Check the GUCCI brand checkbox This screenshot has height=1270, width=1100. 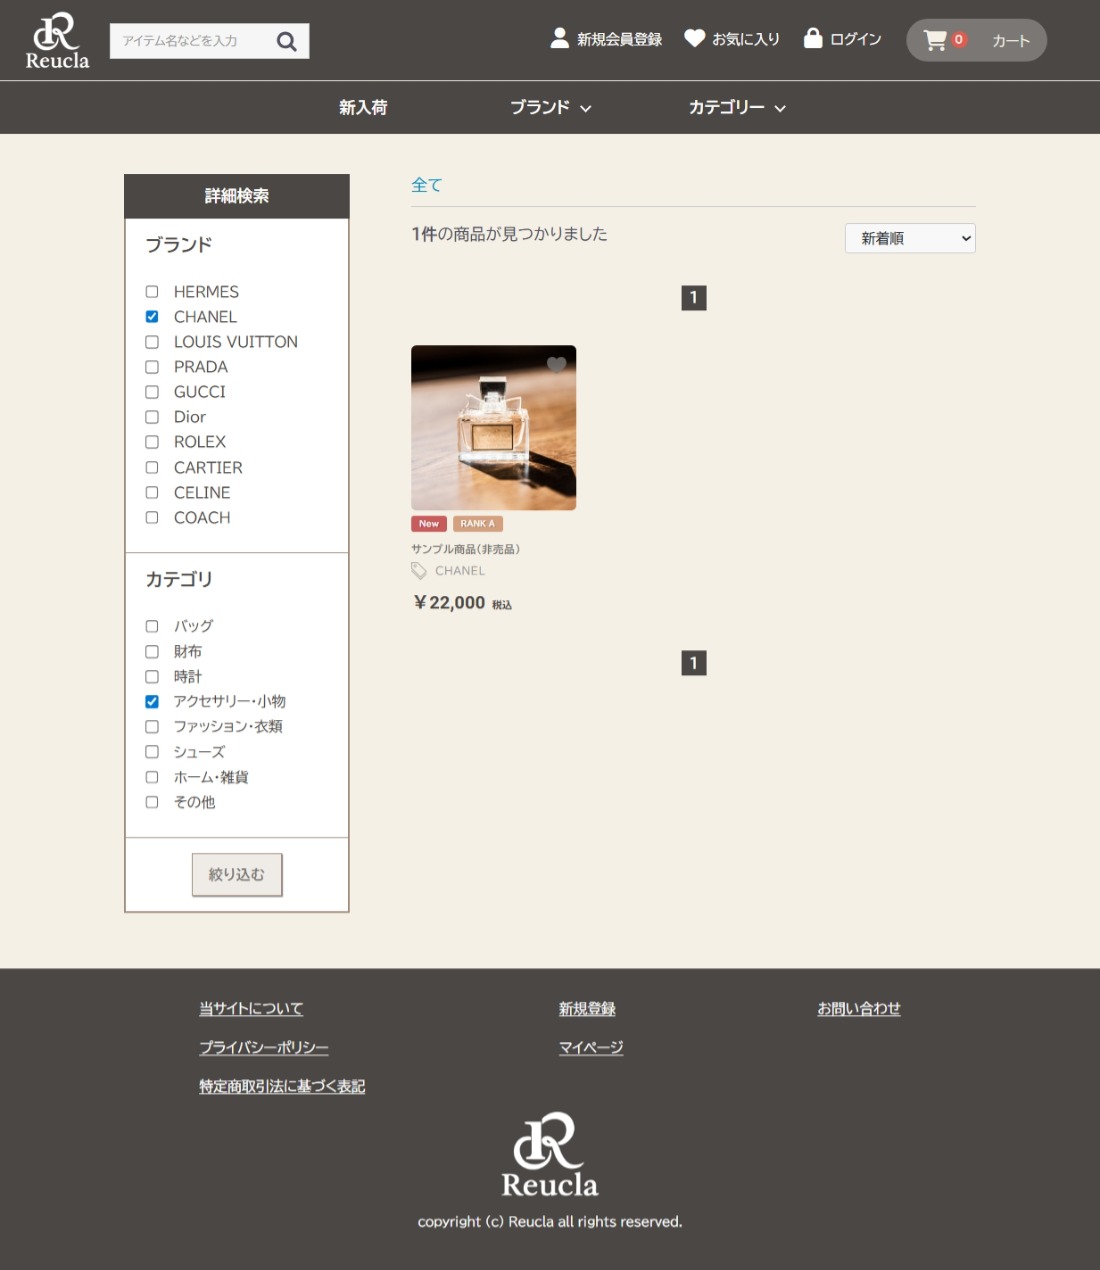152,392
